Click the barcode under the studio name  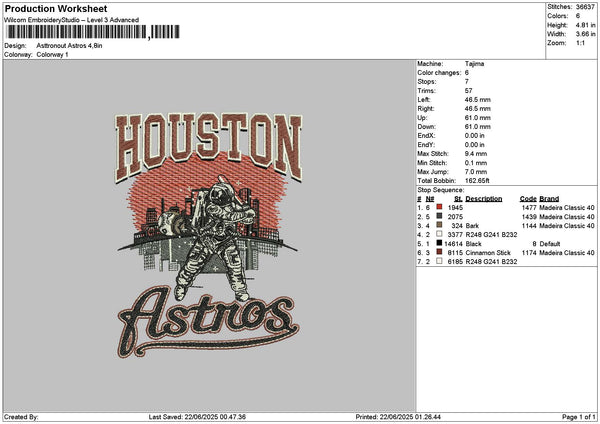(x=93, y=32)
